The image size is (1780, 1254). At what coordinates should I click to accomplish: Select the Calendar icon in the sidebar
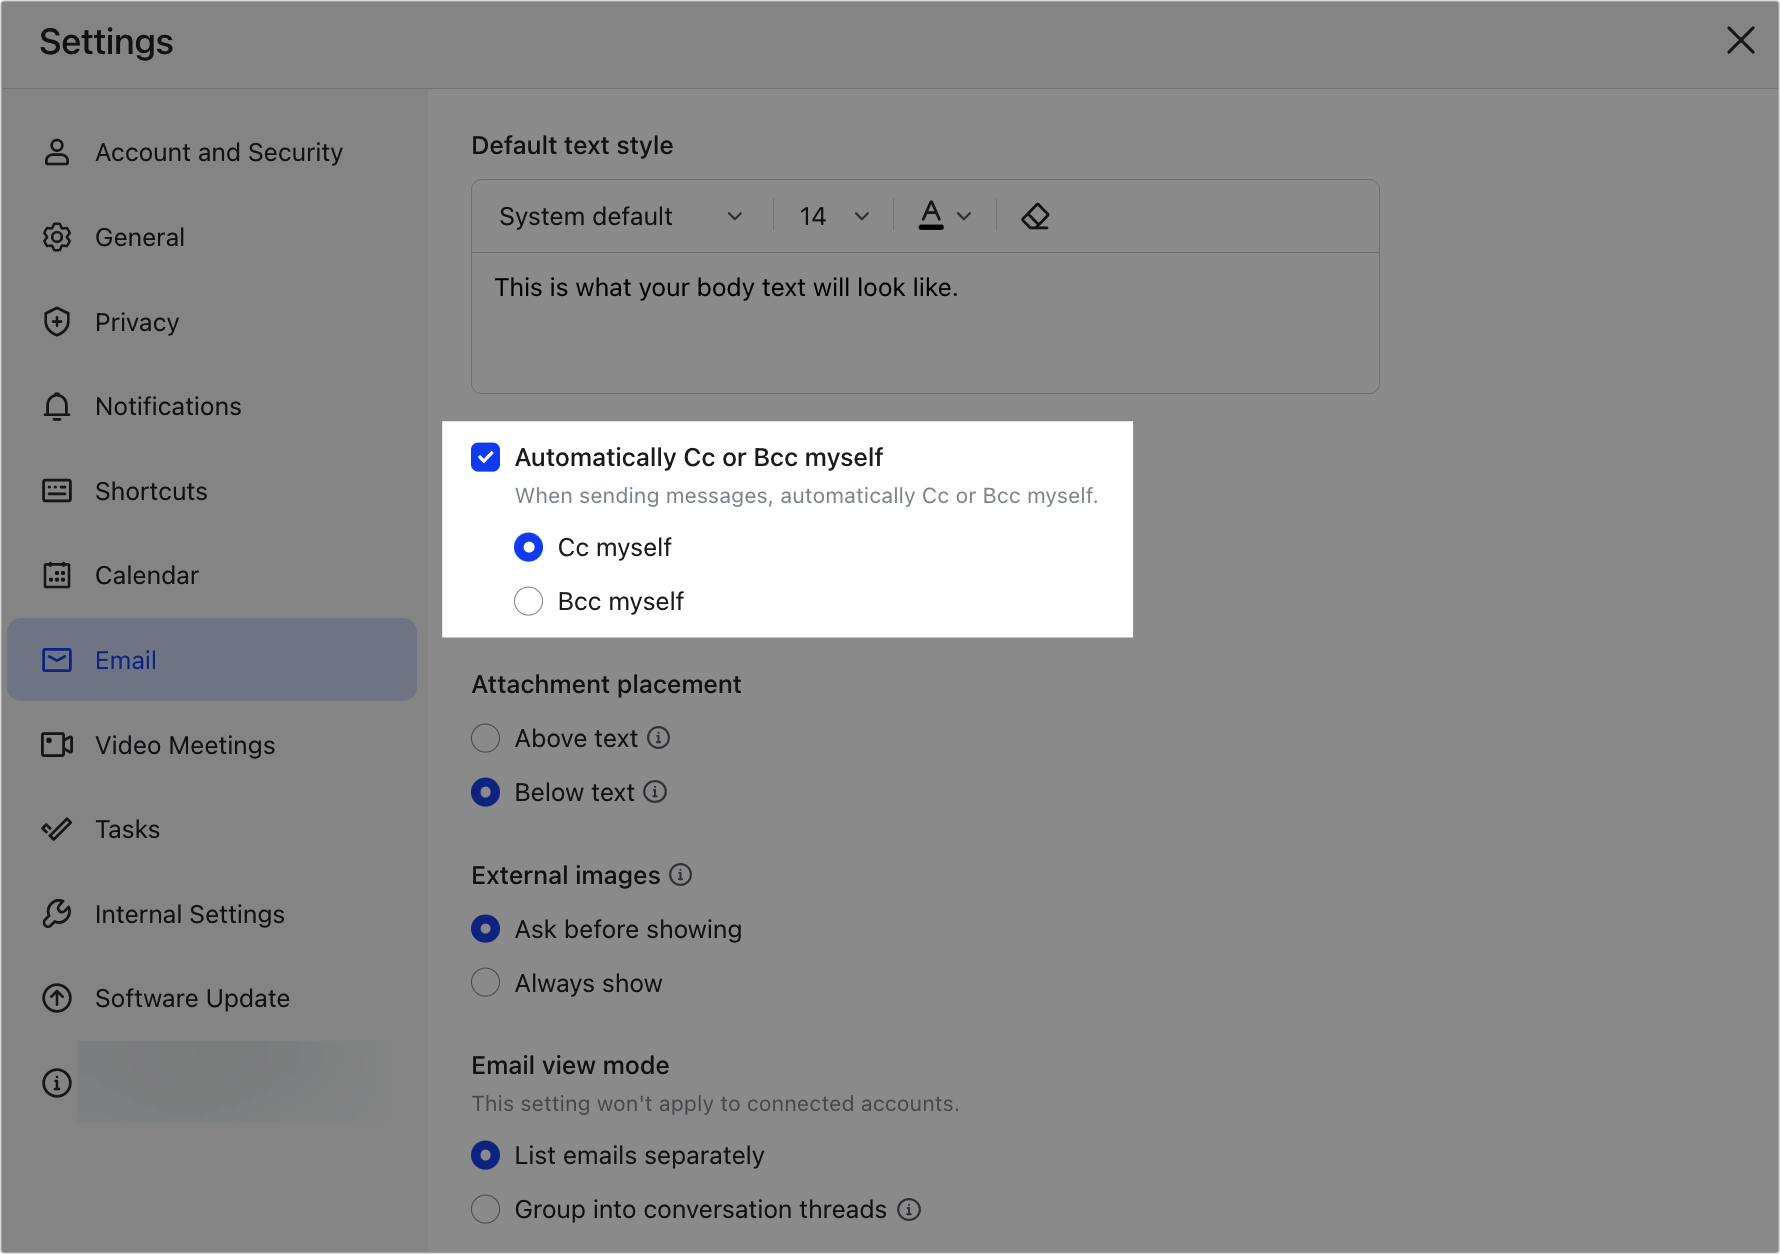tap(57, 575)
